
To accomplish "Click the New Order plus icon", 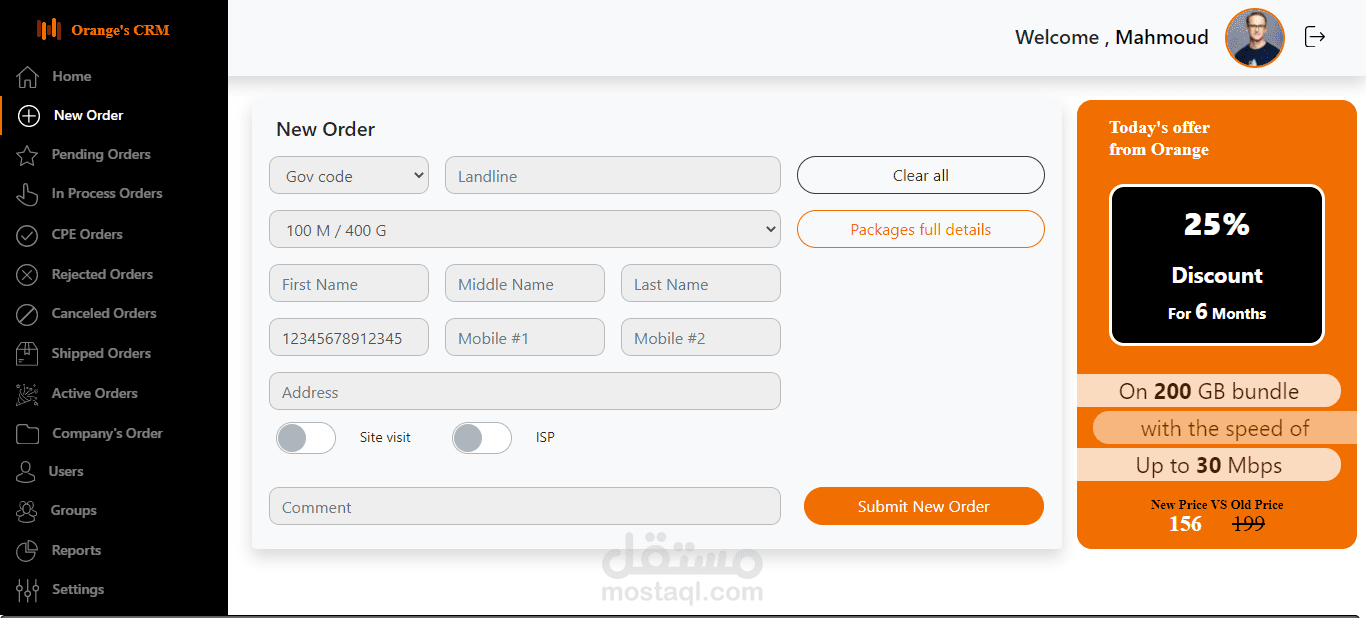I will [29, 116].
